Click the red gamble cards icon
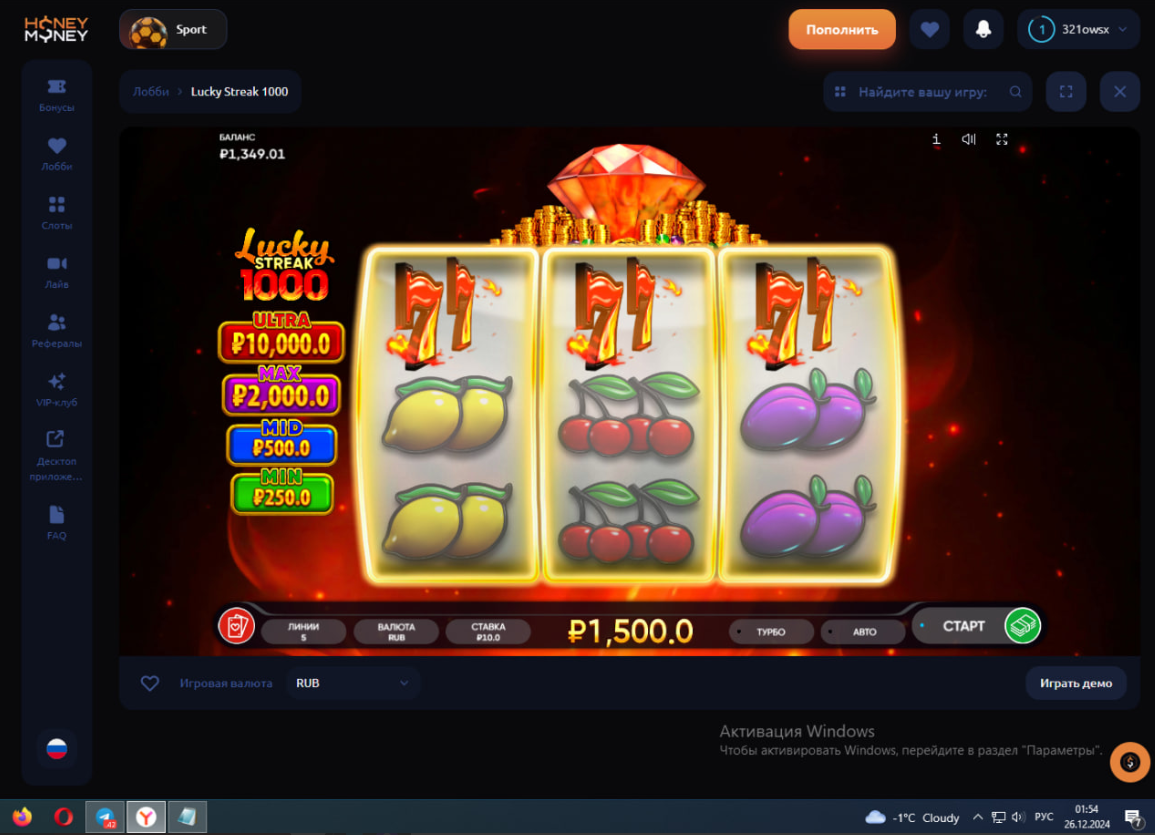This screenshot has width=1155, height=835. pos(236,626)
